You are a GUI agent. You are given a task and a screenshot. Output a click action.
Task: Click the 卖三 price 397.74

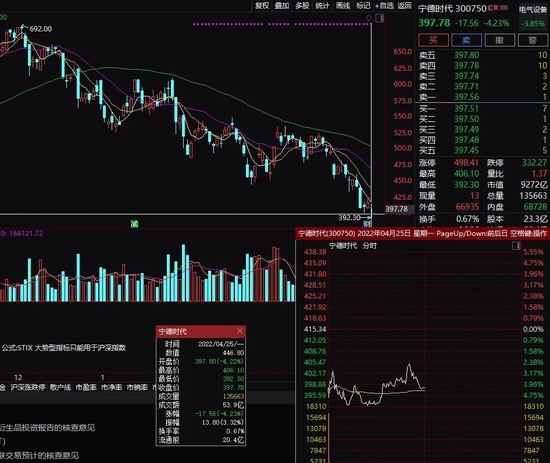point(467,76)
